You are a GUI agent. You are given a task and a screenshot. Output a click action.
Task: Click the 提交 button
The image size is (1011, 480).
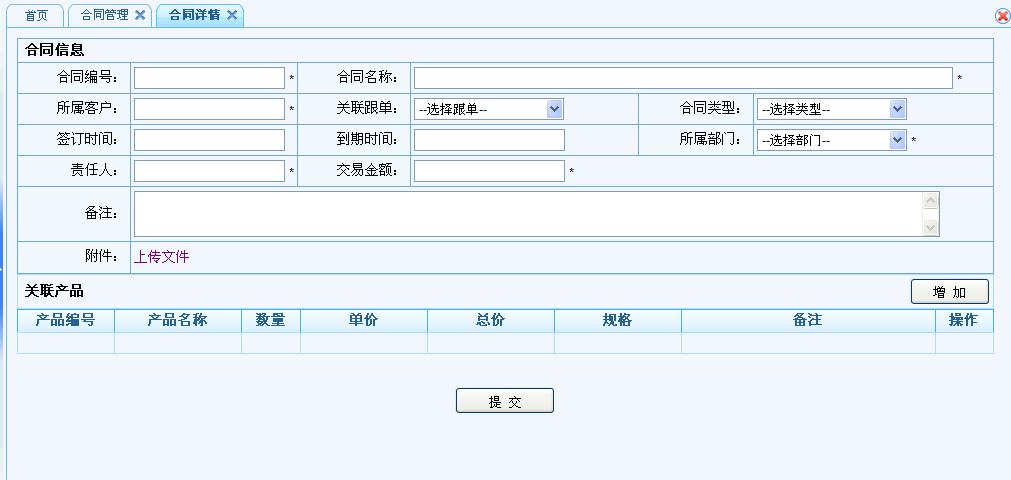point(504,401)
